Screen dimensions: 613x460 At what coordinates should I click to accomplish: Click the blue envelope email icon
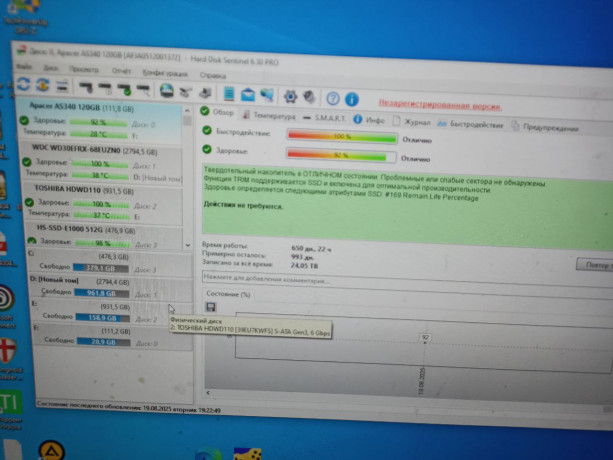click(248, 95)
